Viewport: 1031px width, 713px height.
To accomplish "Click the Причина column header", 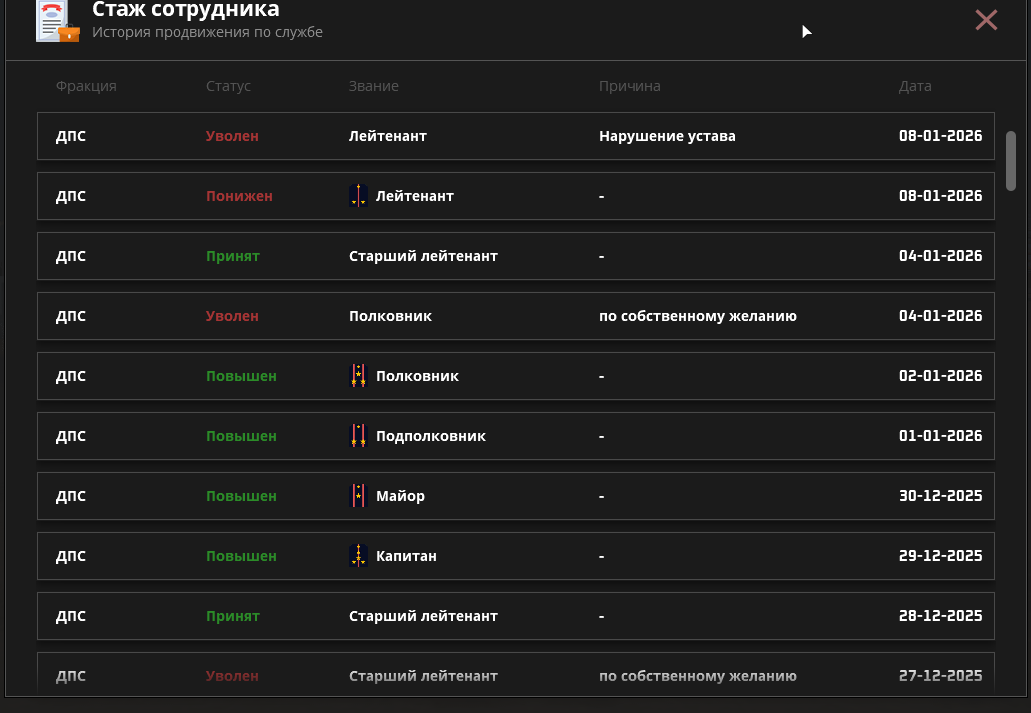I will click(629, 86).
